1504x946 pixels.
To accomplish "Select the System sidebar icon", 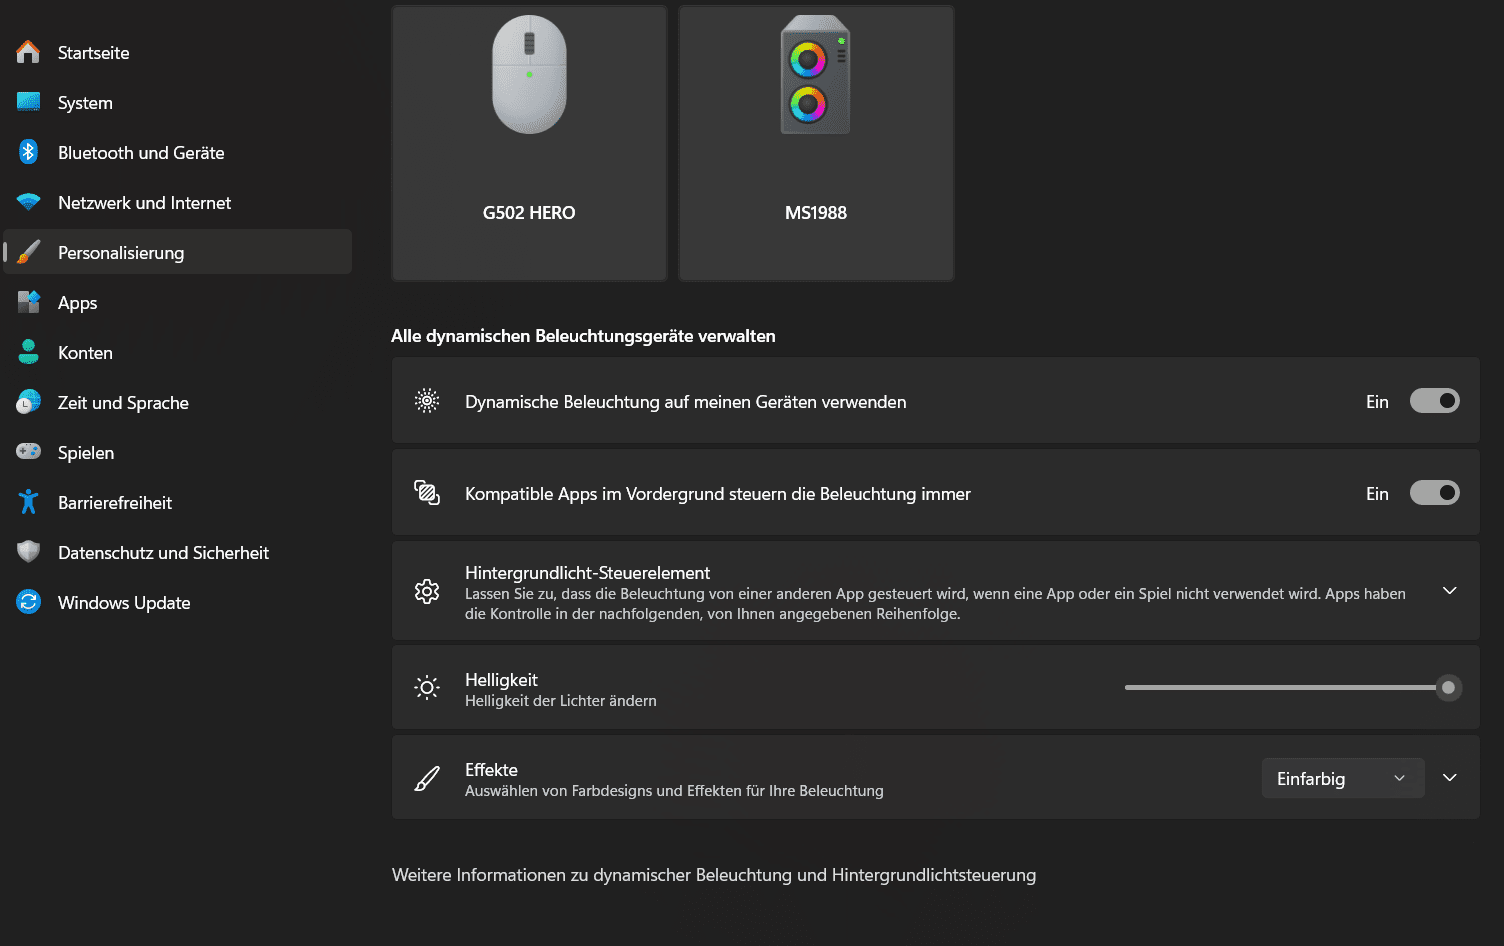I will coord(27,102).
